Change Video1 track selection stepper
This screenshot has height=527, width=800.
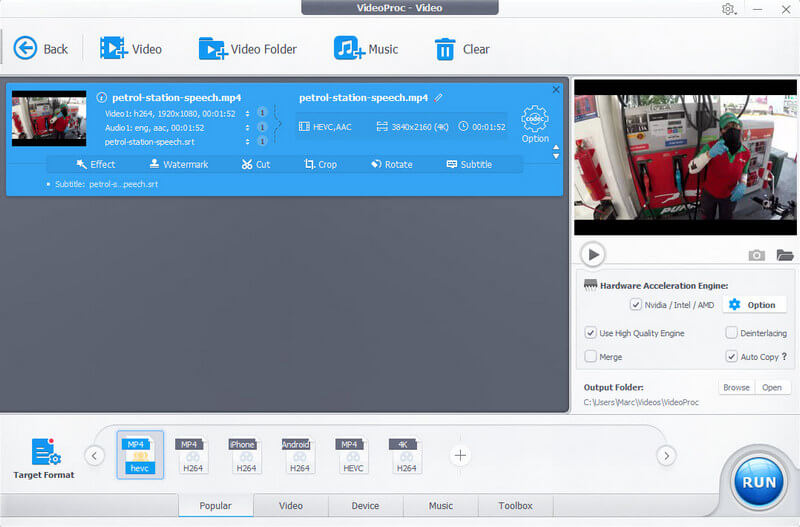[x=247, y=113]
